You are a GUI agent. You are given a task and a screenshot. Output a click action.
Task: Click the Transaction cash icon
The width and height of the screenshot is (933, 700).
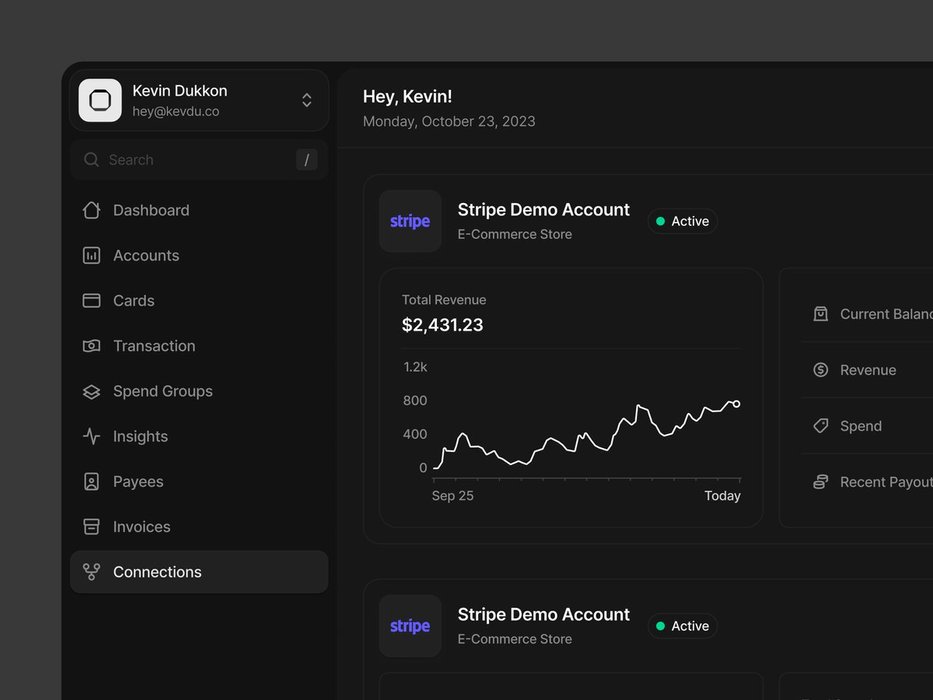(91, 346)
